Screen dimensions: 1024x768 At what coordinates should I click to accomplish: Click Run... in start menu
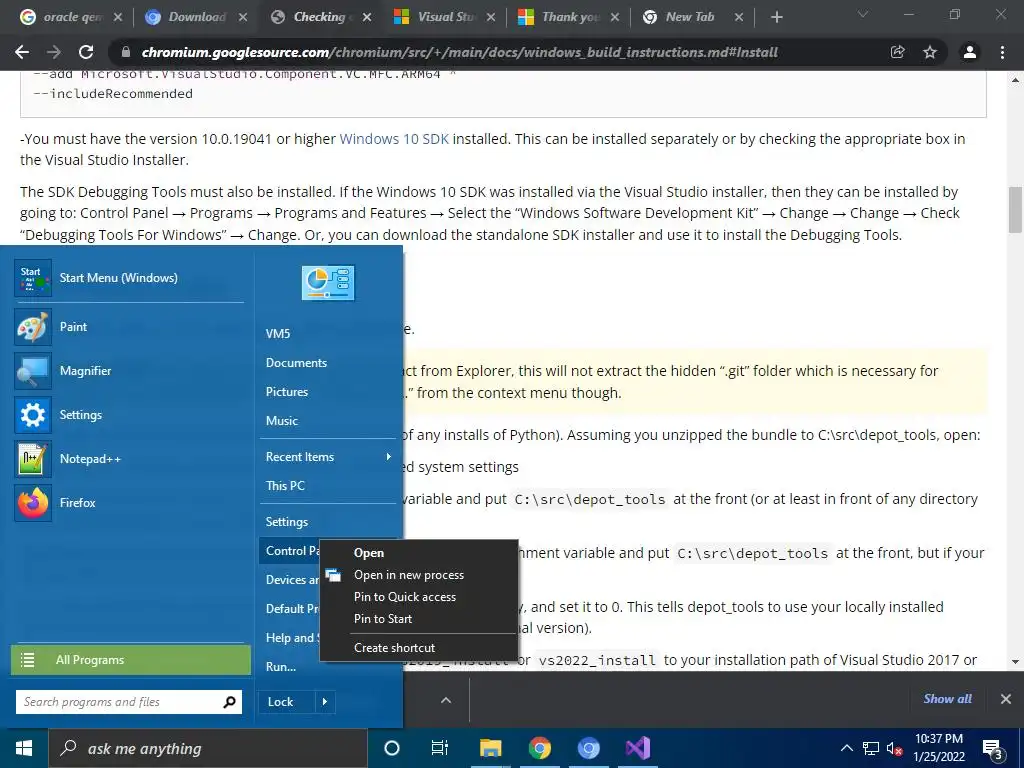281,667
